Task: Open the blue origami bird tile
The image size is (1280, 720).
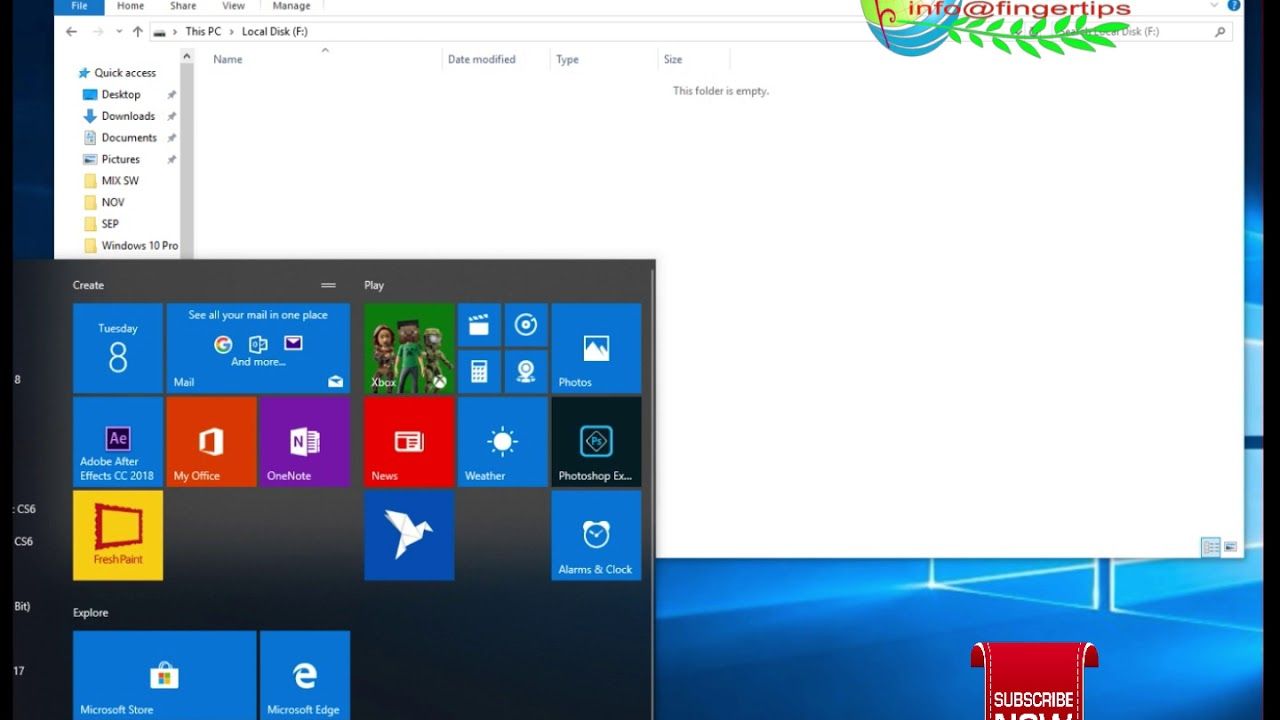Action: click(x=409, y=535)
